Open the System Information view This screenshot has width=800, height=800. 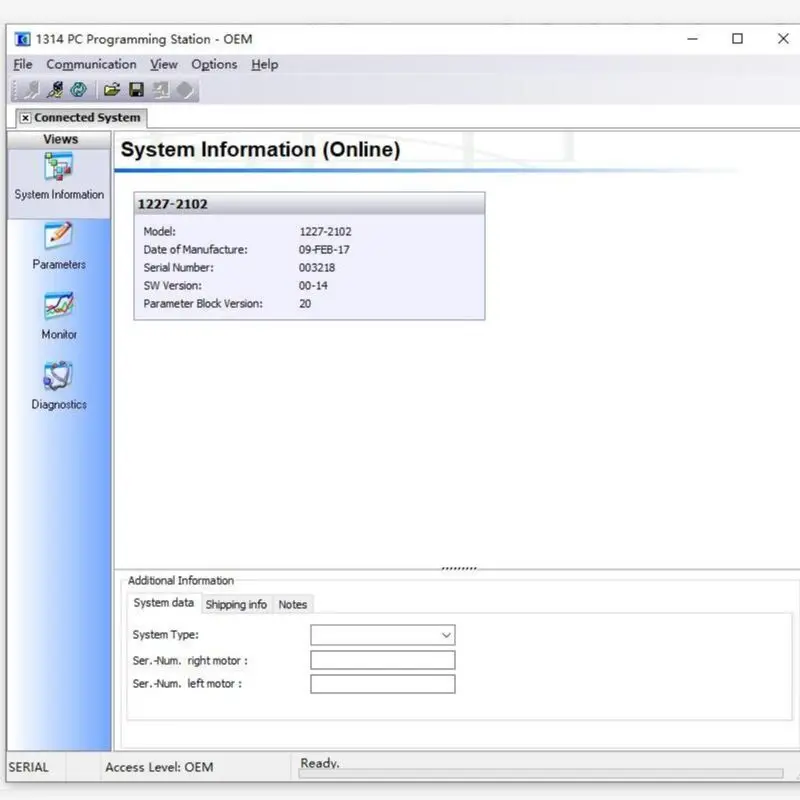59,177
